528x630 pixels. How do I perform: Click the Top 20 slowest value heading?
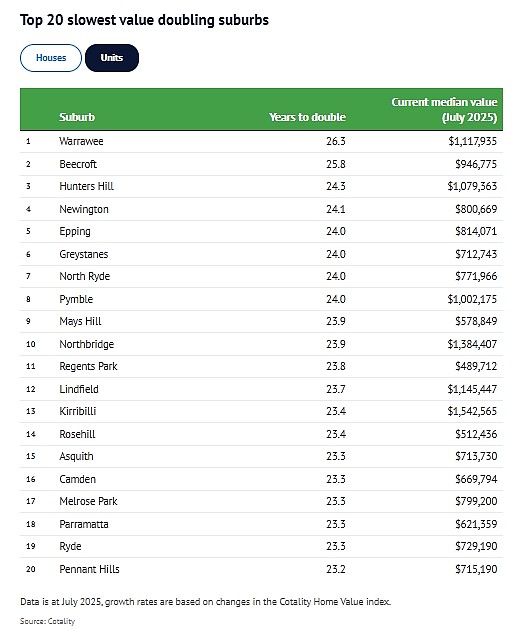pyautogui.click(x=144, y=20)
